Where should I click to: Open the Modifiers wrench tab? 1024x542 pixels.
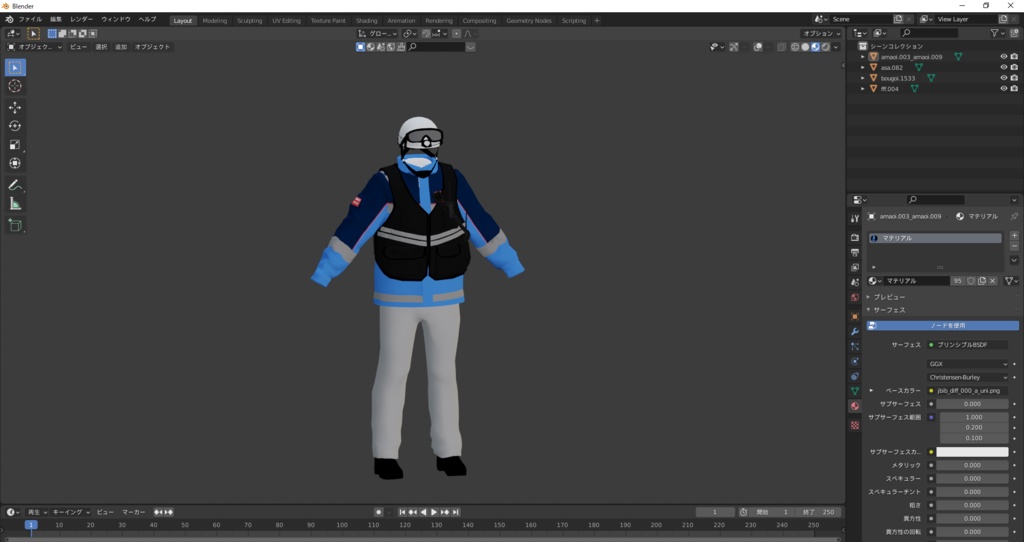pos(855,332)
